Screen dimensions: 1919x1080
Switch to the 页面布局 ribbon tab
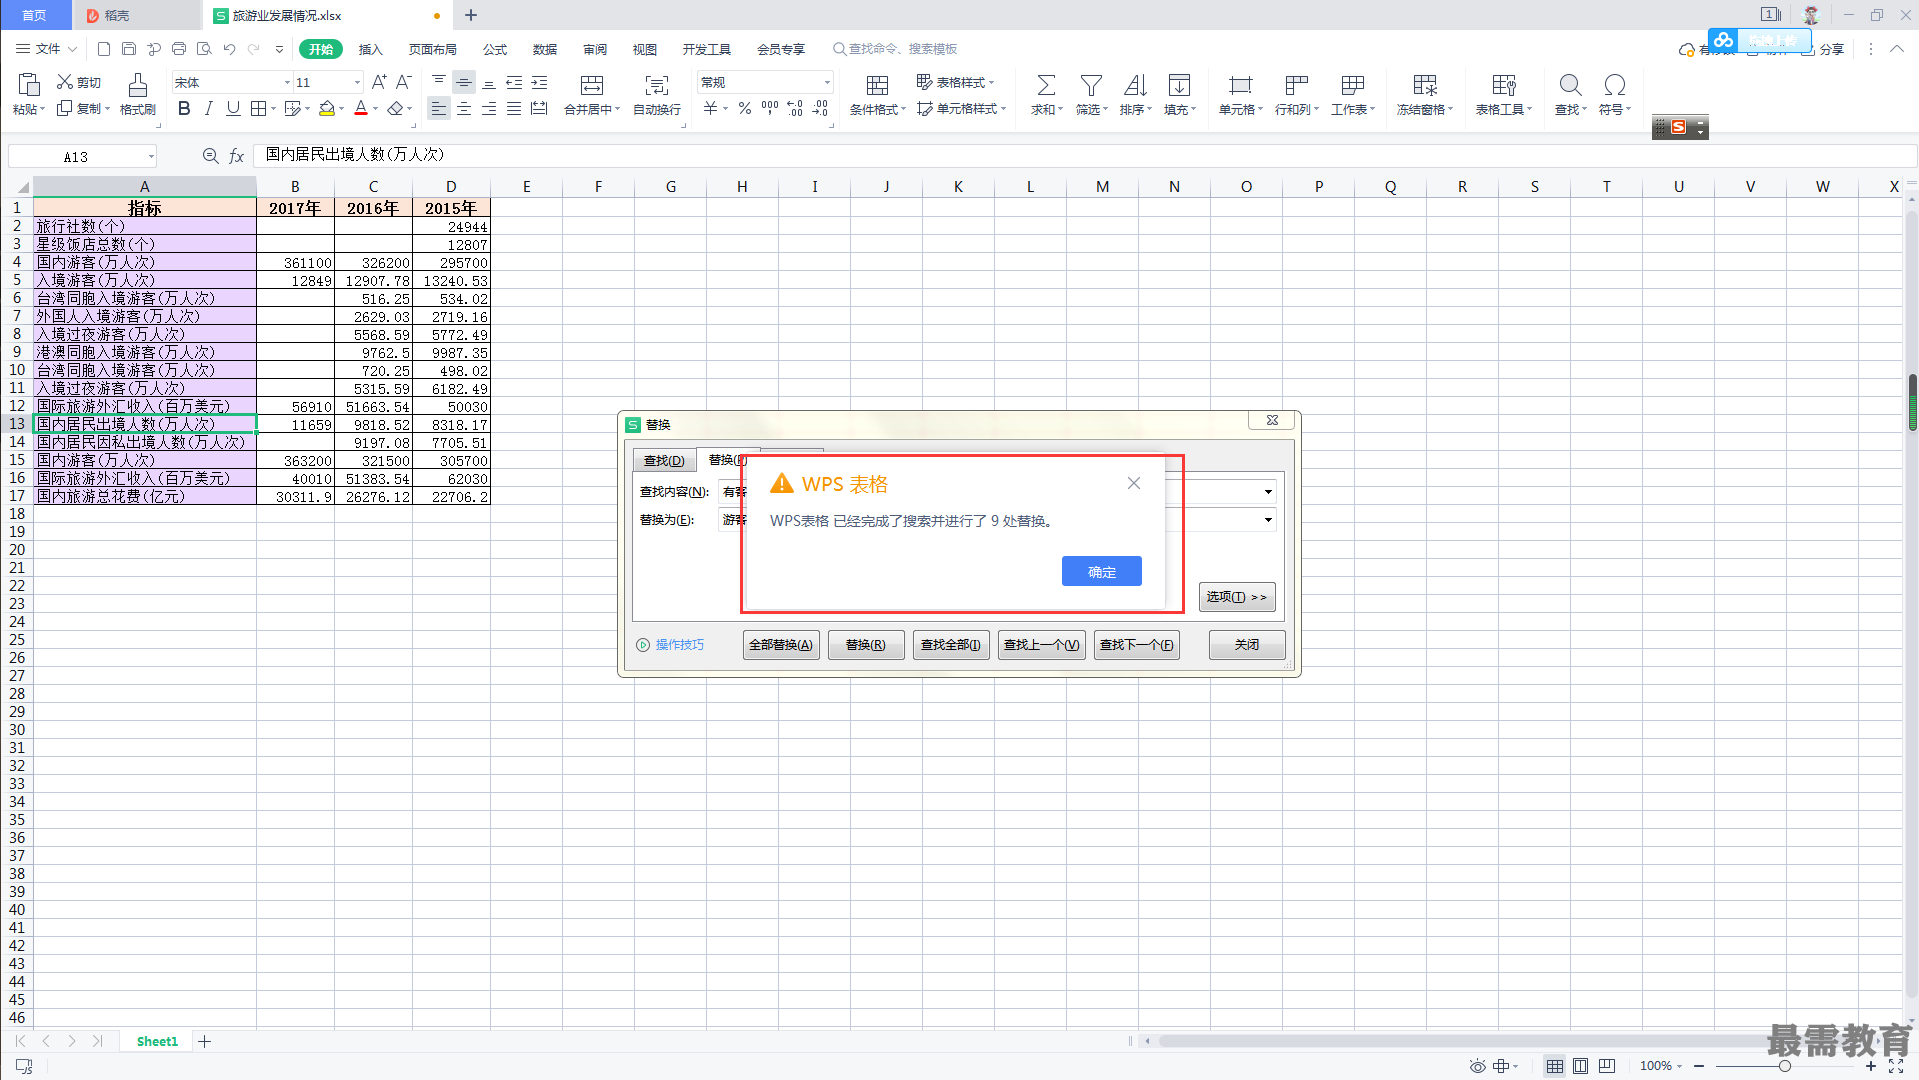433,49
